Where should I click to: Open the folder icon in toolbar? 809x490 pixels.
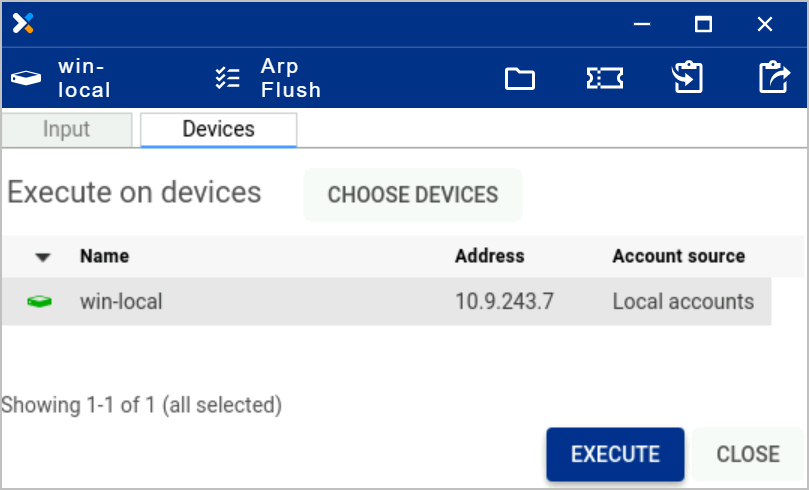coord(520,78)
